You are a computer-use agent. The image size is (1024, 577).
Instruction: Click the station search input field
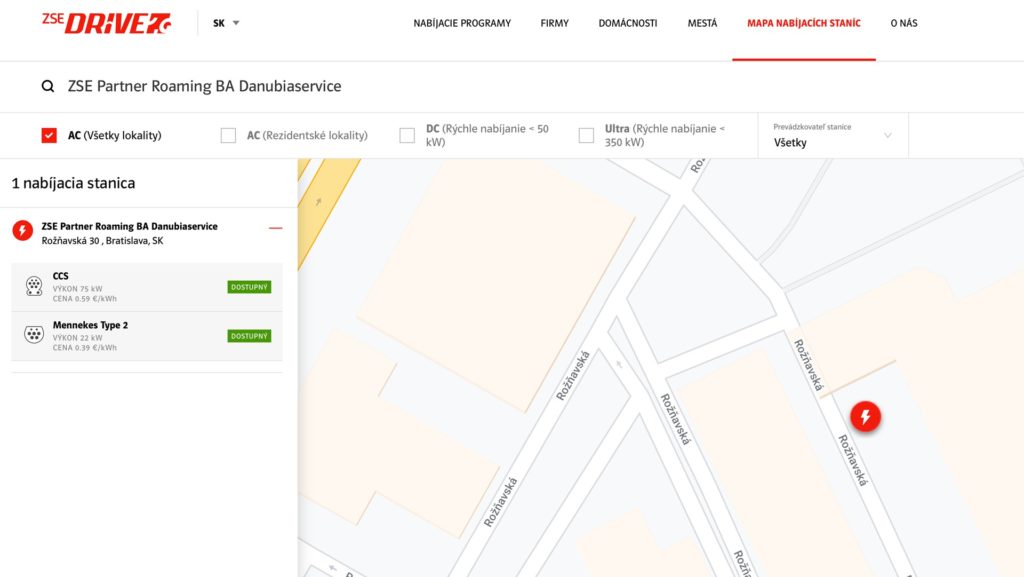[x=512, y=86]
